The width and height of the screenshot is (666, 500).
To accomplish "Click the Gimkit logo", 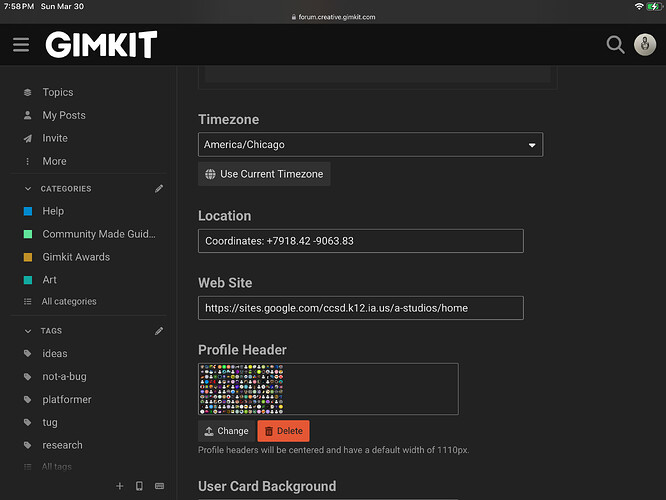I will 101,45.
